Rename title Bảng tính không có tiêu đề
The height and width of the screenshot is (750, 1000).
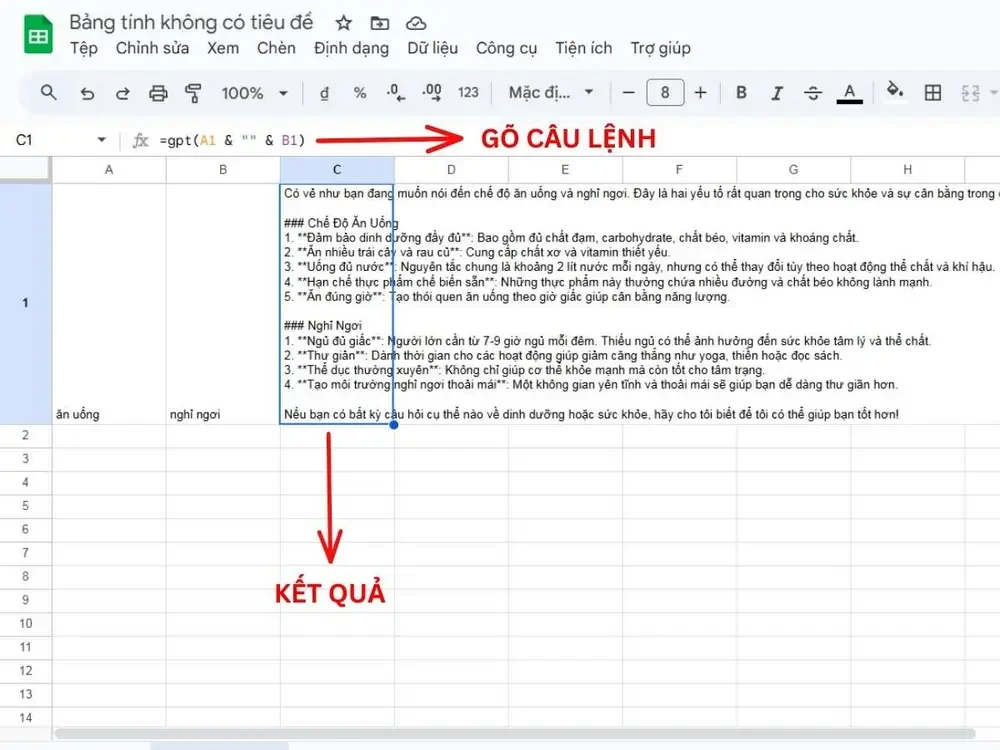pyautogui.click(x=191, y=22)
